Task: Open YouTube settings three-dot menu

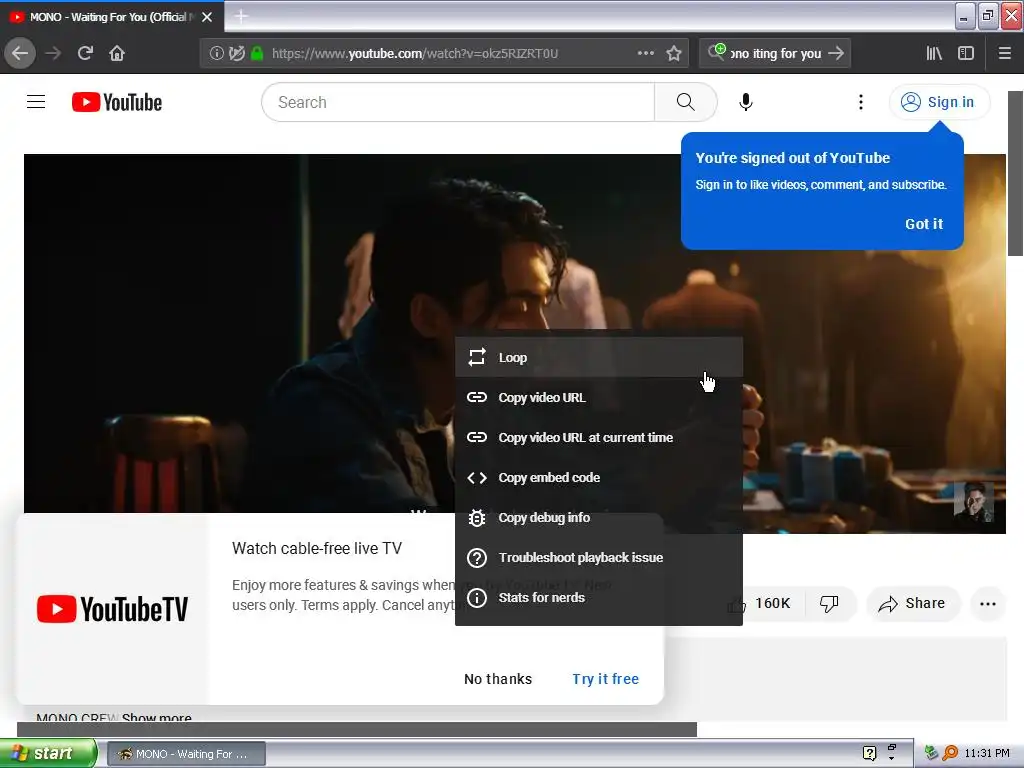Action: click(861, 102)
